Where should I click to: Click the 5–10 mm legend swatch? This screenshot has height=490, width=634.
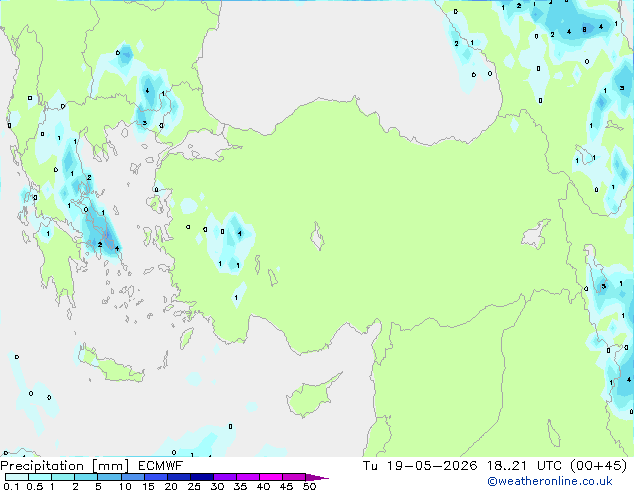tap(109, 477)
